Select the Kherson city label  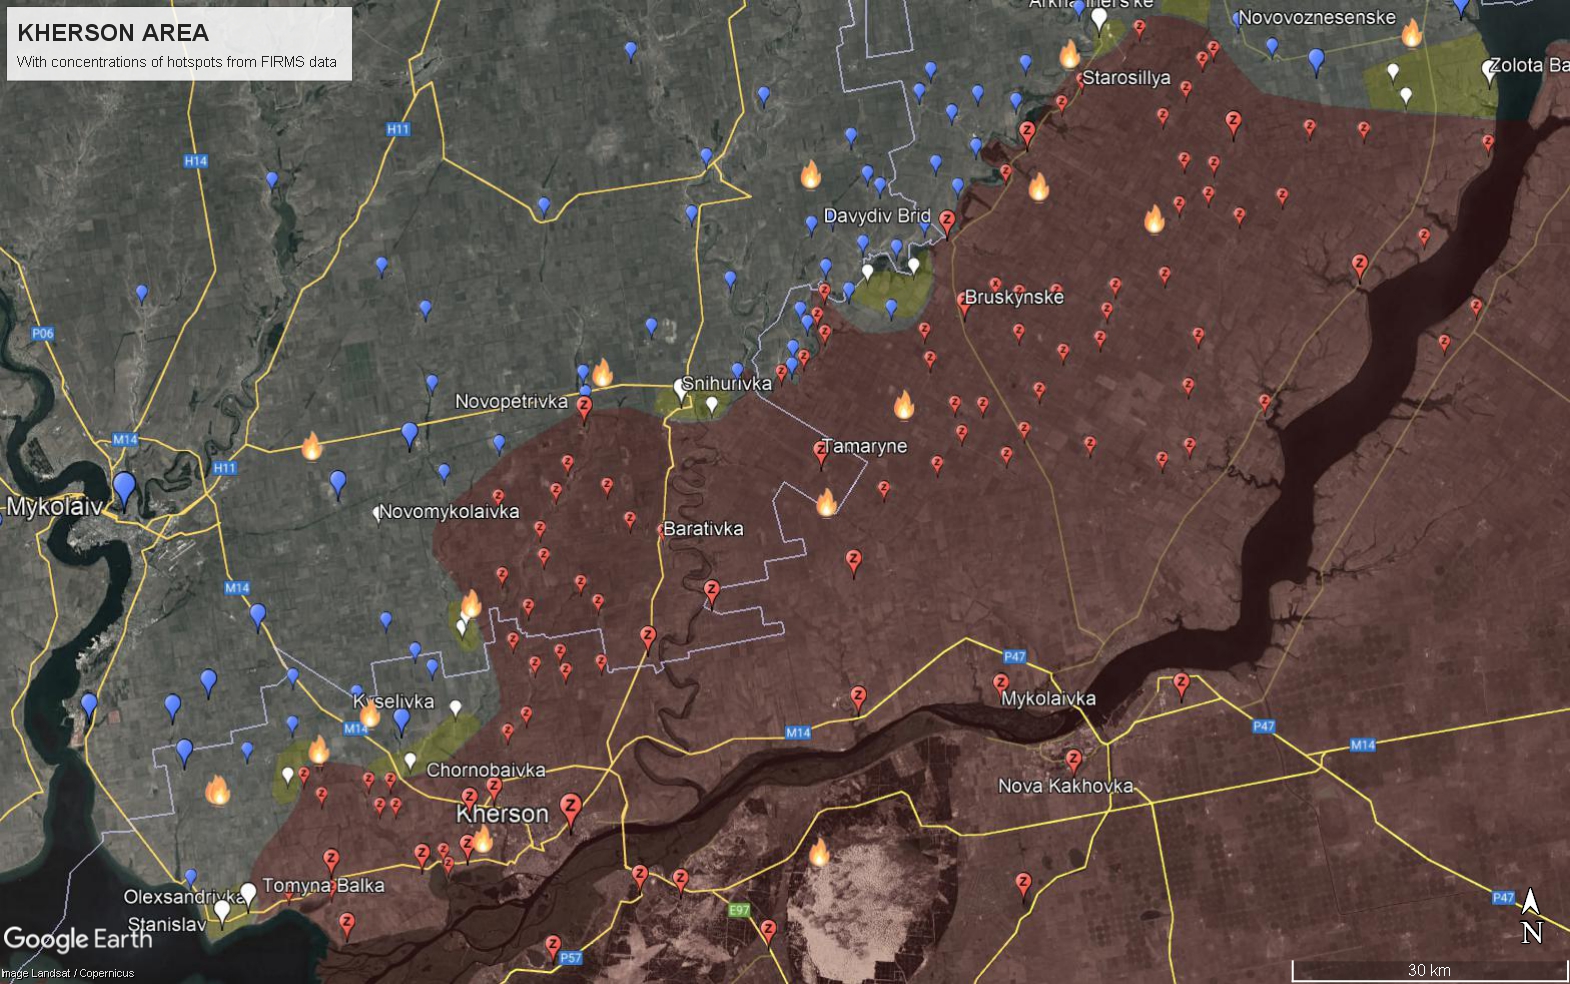pyautogui.click(x=502, y=814)
